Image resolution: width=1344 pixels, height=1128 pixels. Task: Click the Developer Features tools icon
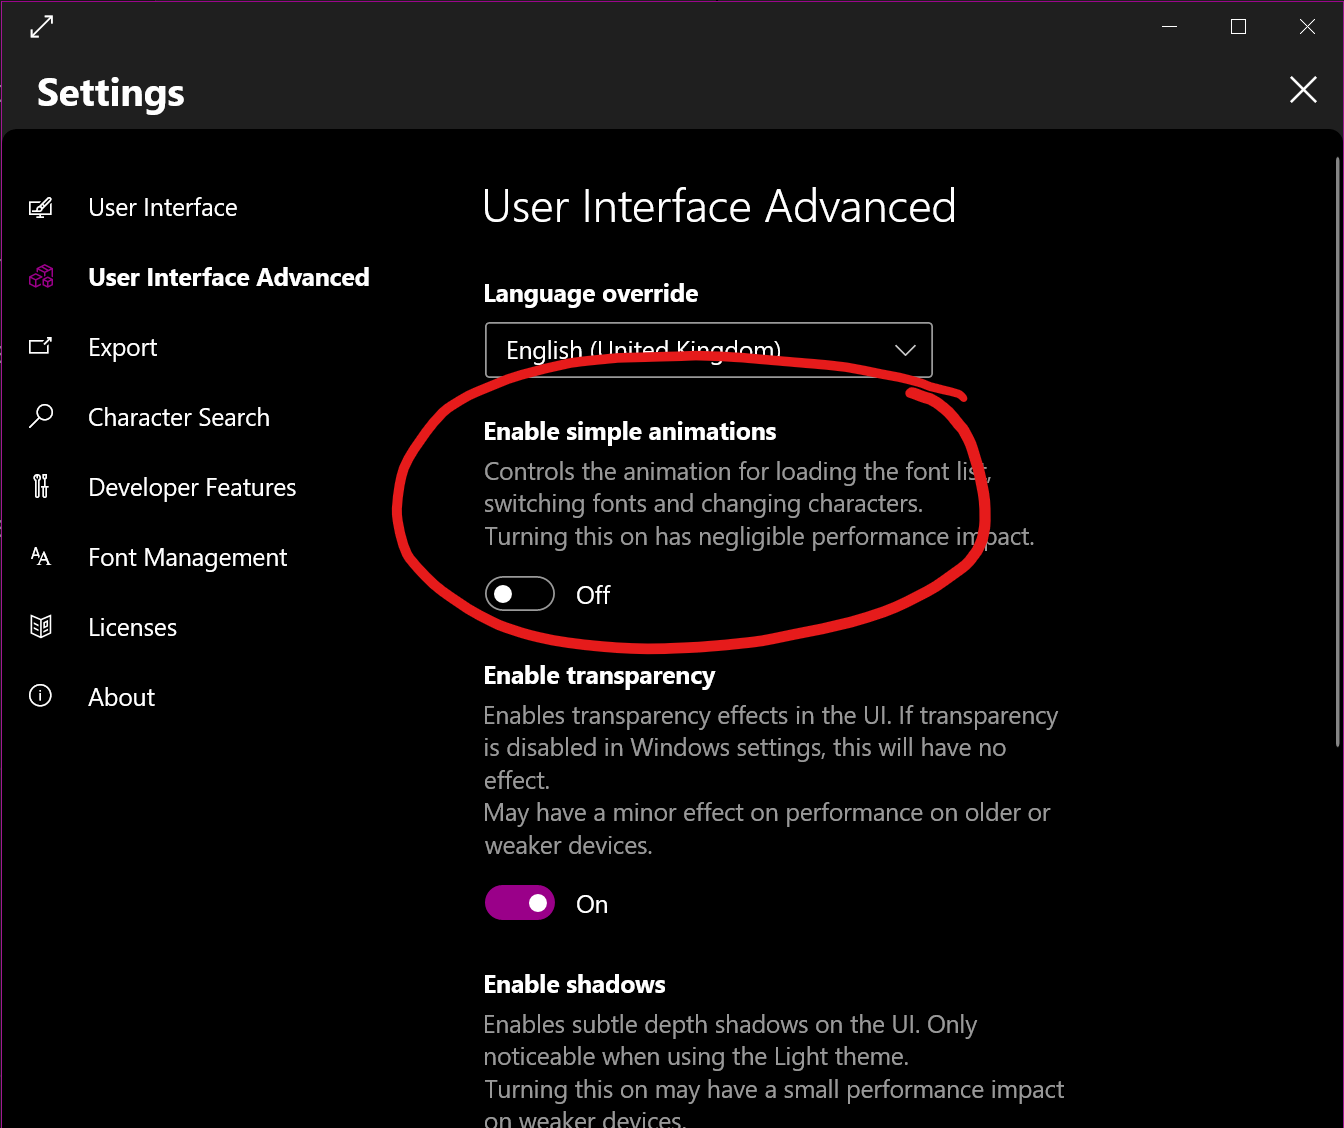[x=40, y=486]
